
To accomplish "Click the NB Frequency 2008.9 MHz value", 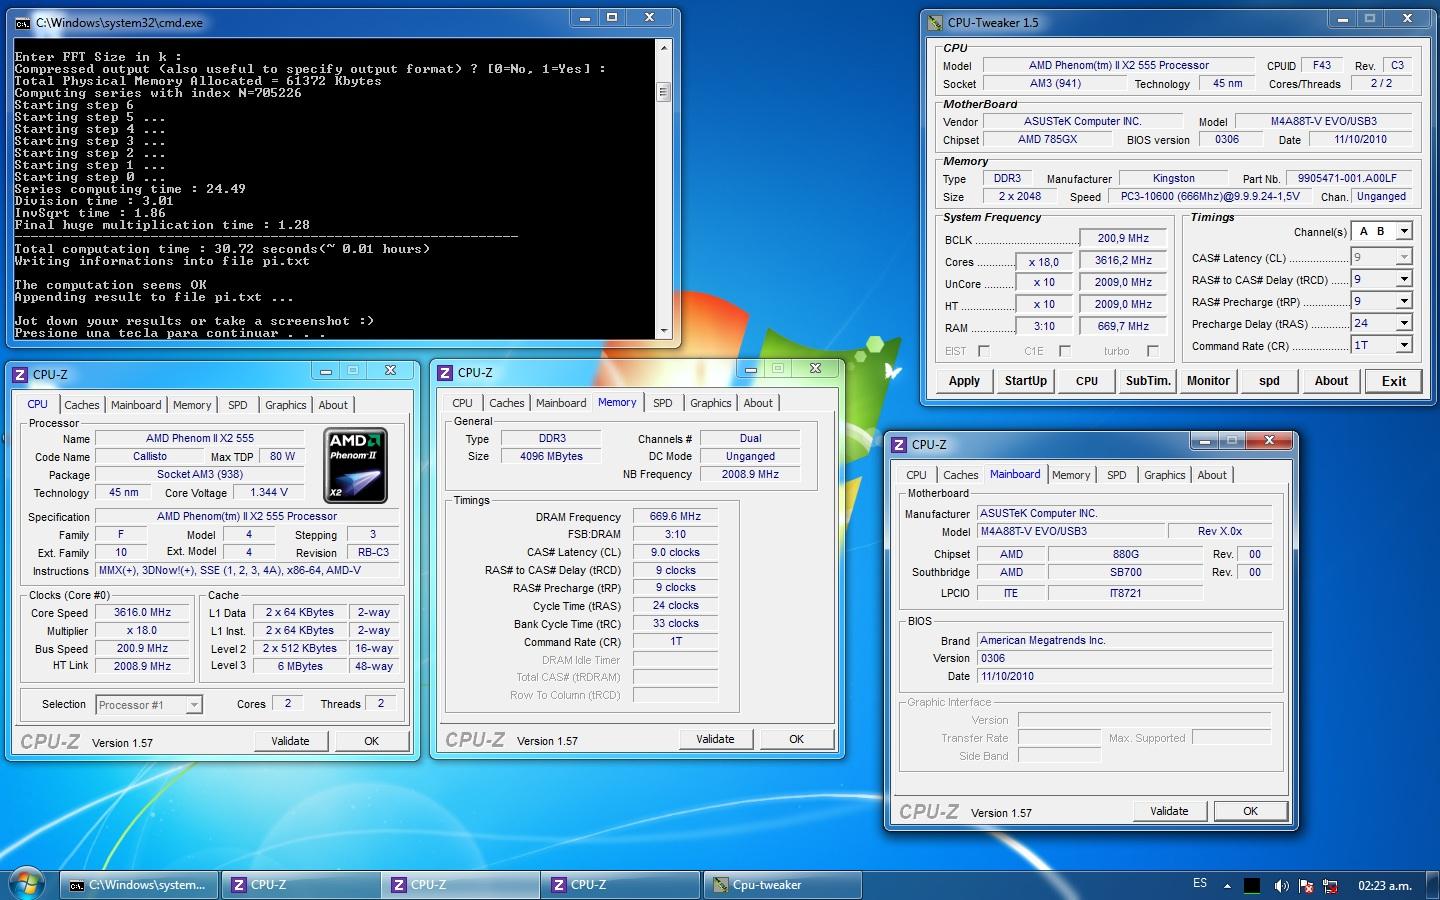I will pos(750,474).
